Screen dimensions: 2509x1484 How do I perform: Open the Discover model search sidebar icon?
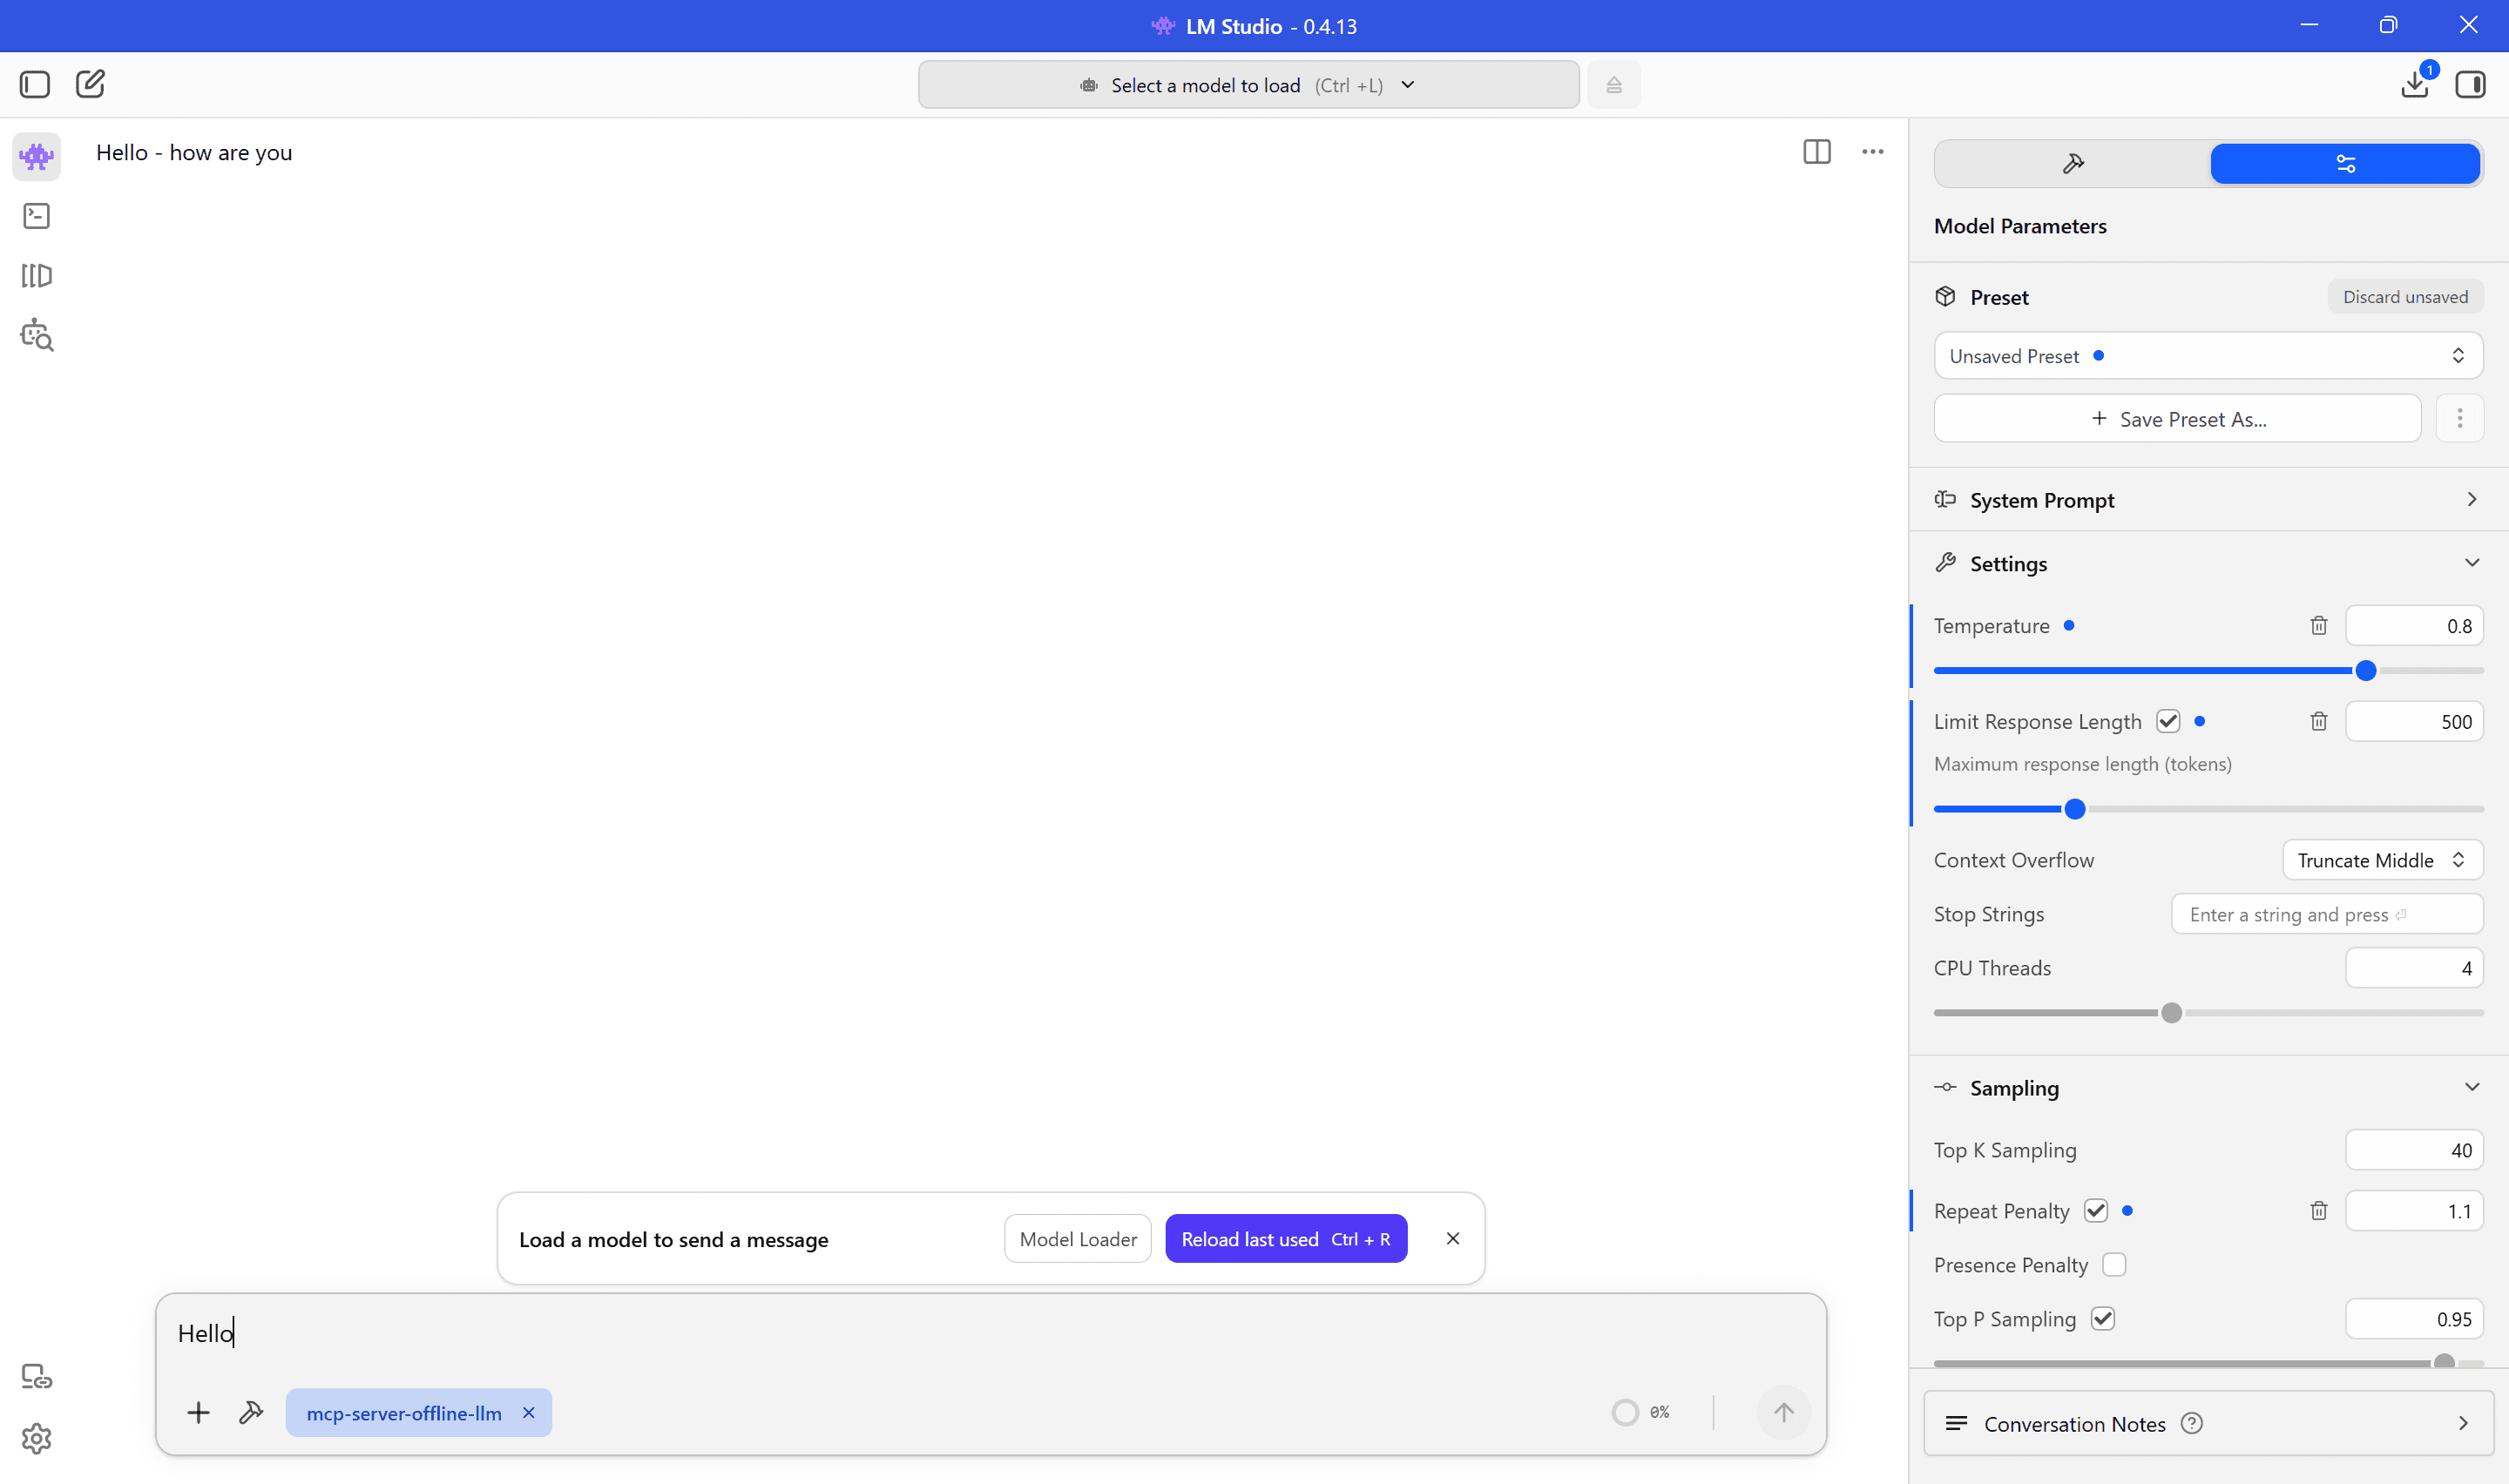(x=37, y=336)
